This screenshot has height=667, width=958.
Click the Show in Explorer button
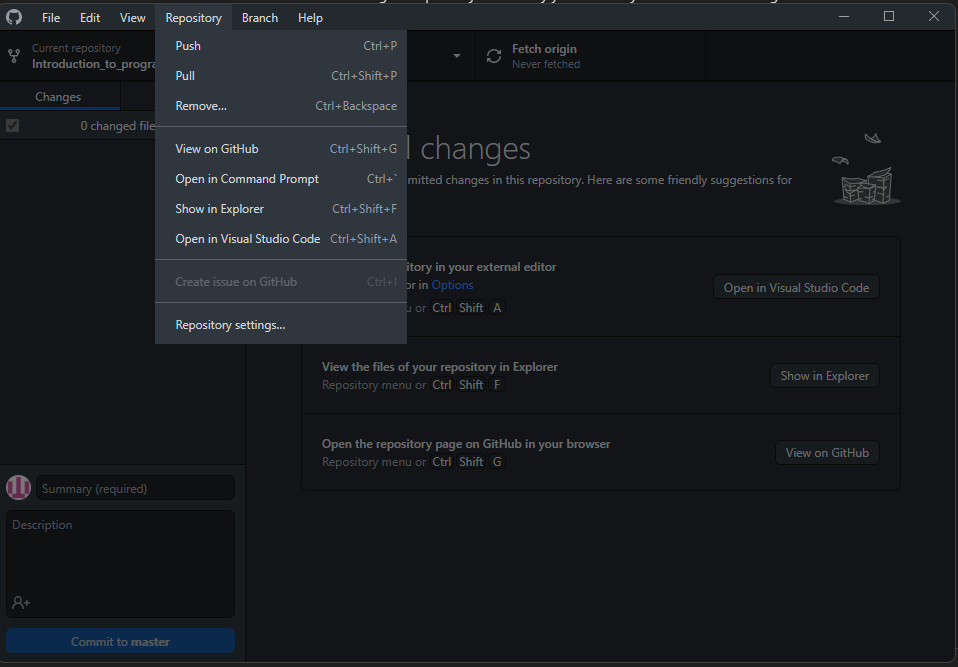point(824,376)
